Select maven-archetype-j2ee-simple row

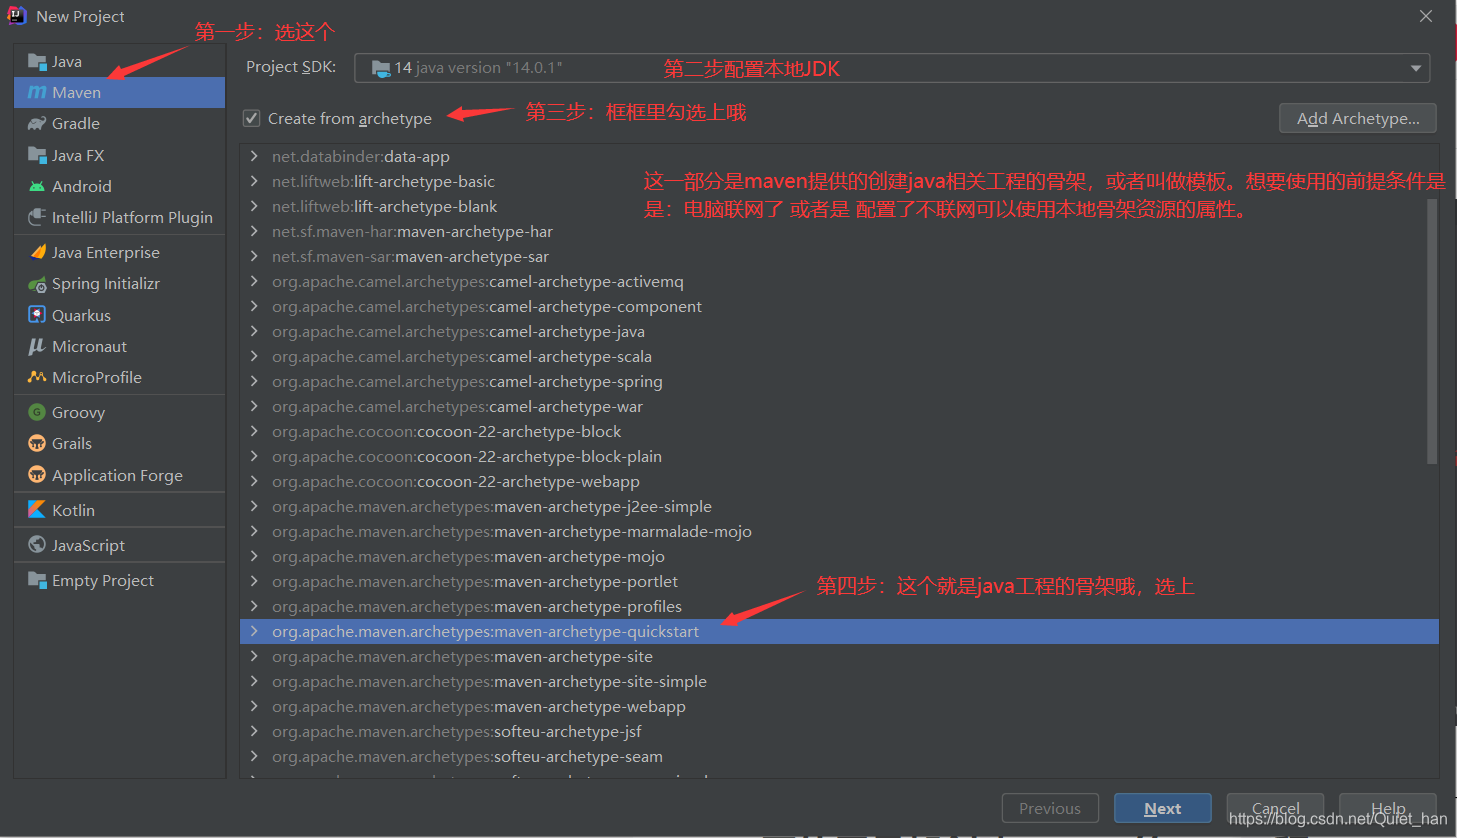(x=839, y=506)
